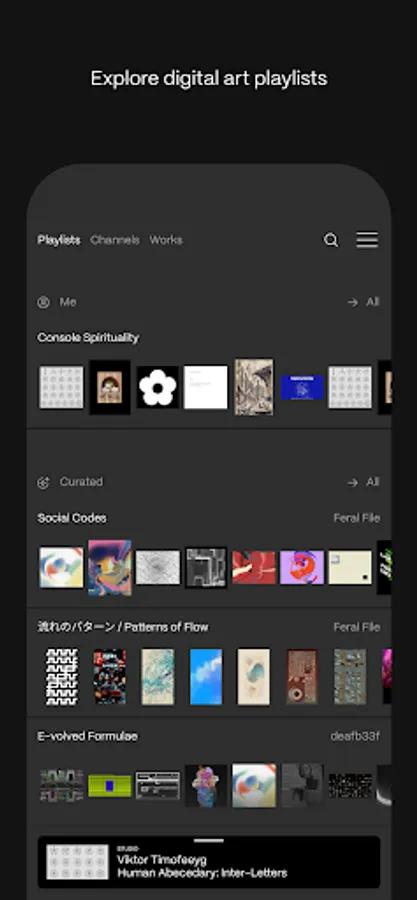417x900 pixels.
Task: Click Feral File label beside Social Codes
Action: (357, 518)
